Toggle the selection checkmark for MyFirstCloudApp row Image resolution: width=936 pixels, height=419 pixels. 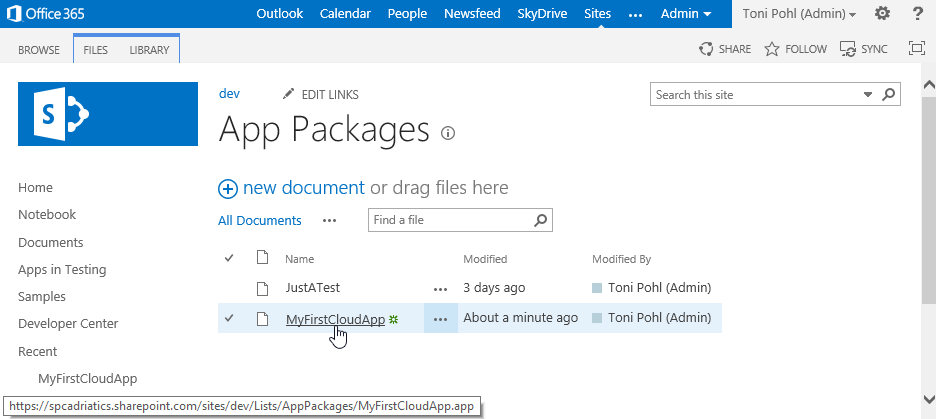(x=229, y=318)
